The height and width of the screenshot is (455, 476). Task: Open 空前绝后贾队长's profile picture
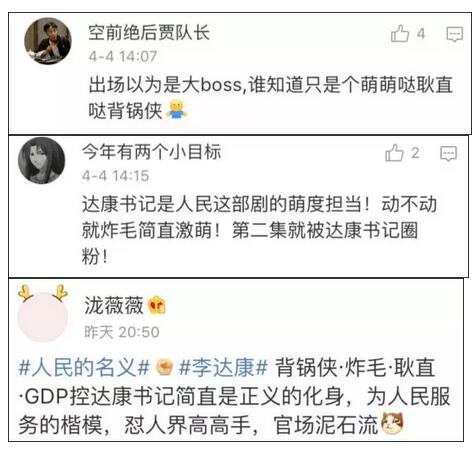[x=48, y=41]
